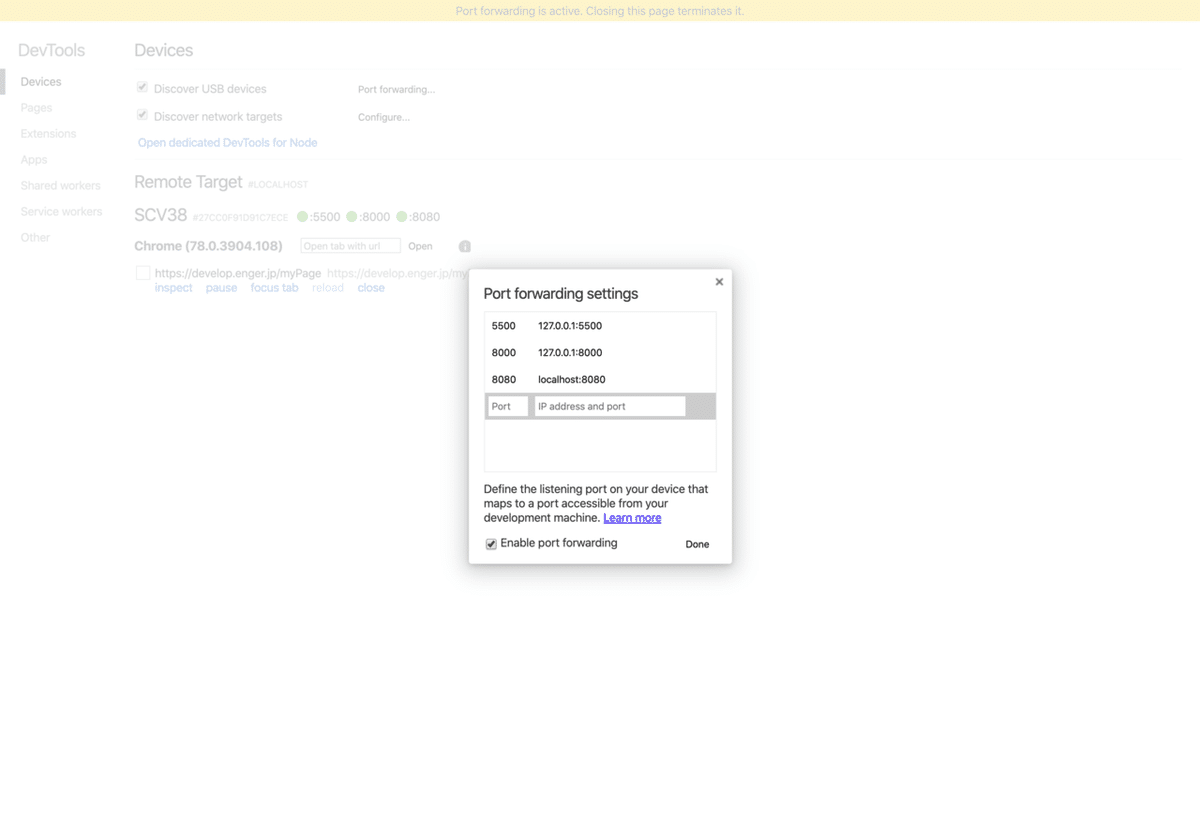The width and height of the screenshot is (1200, 833).
Task: Click the Done button in dialog
Action: (697, 545)
